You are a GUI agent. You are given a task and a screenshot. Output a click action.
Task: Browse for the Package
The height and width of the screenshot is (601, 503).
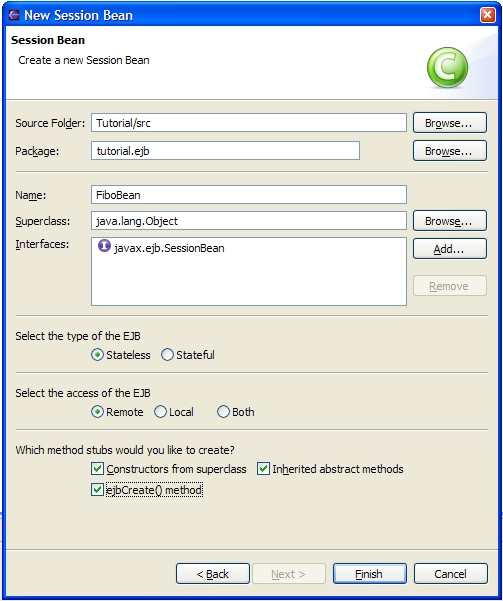click(x=450, y=151)
